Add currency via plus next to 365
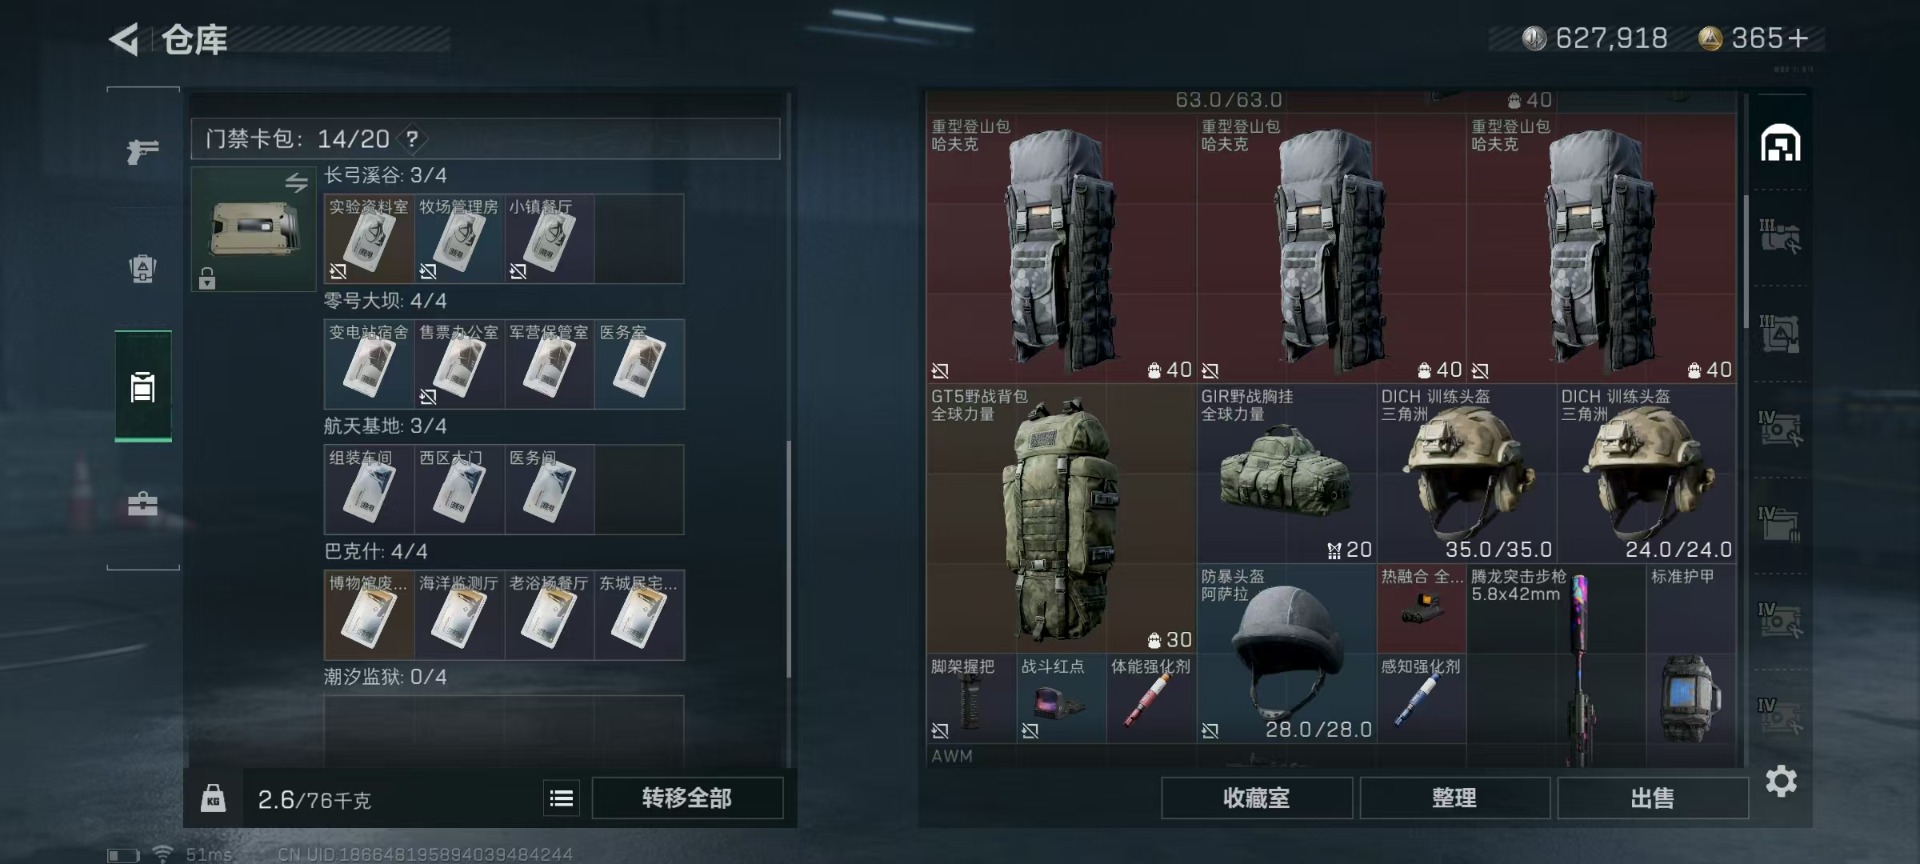This screenshot has height=864, width=1920. (1798, 38)
